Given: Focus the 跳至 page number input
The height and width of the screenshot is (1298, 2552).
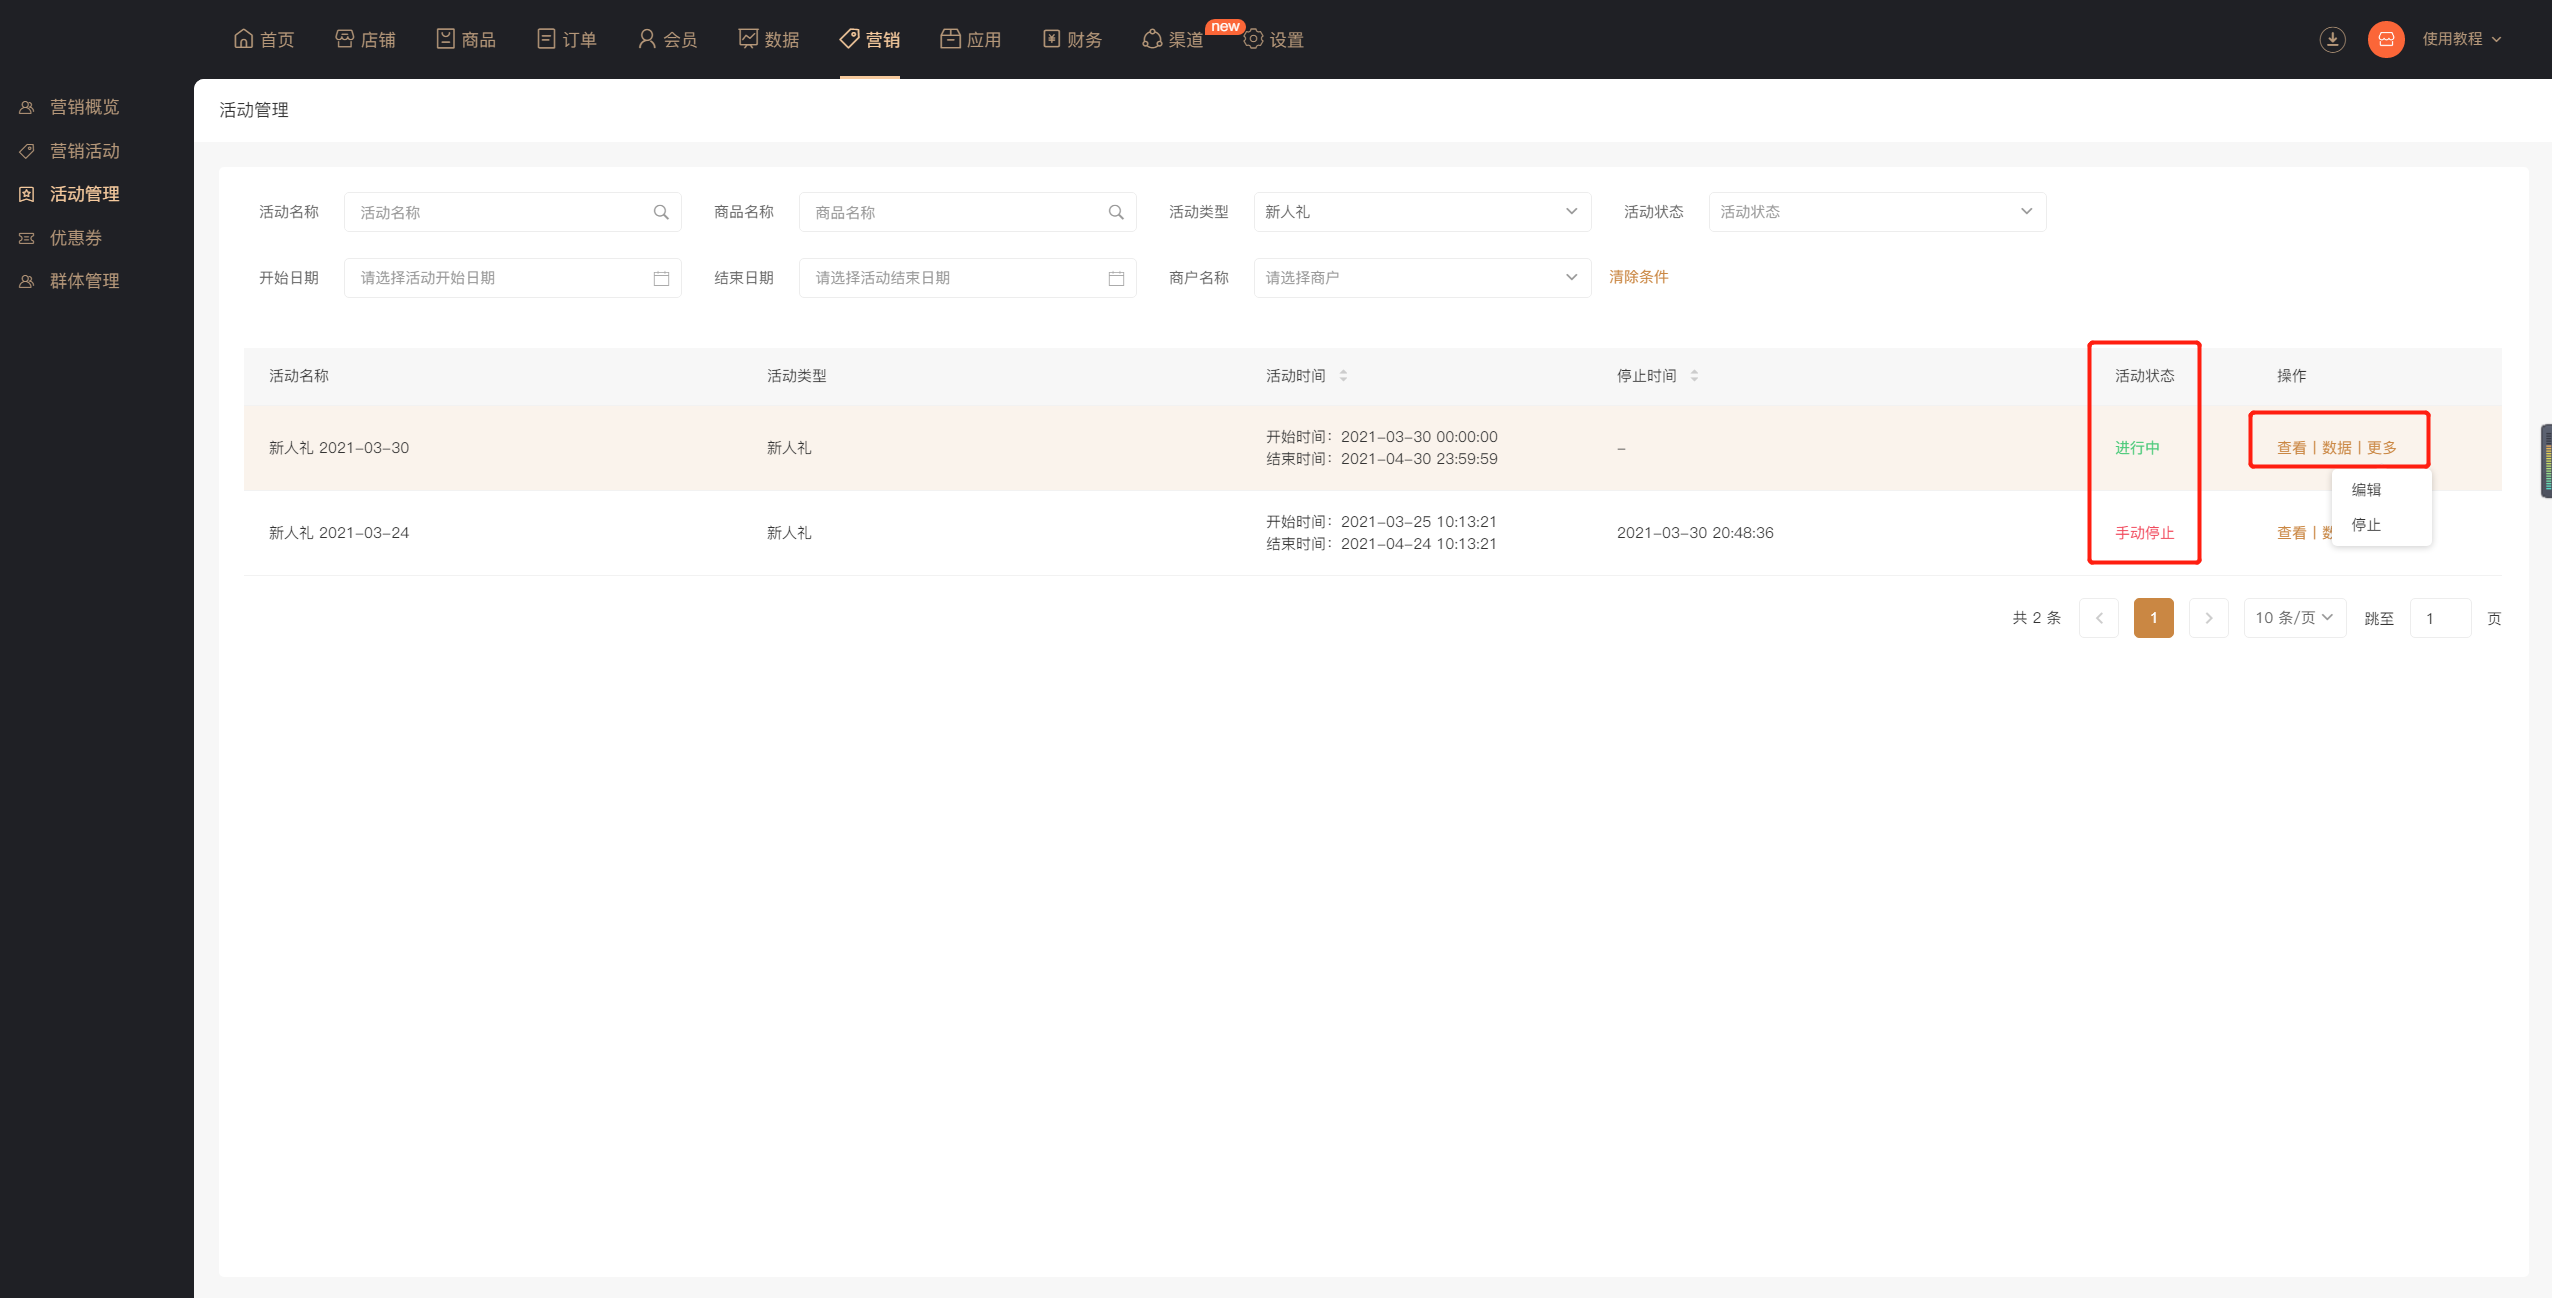Looking at the screenshot, I should click(2441, 618).
